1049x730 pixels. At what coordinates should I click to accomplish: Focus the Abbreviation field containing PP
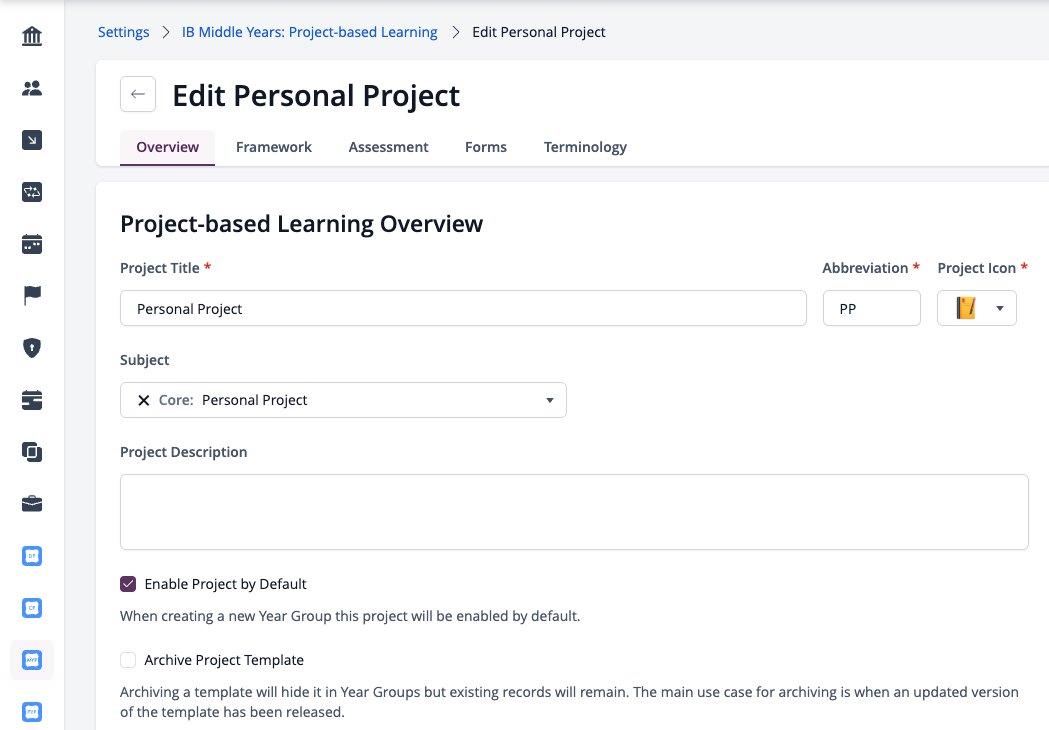(x=872, y=308)
